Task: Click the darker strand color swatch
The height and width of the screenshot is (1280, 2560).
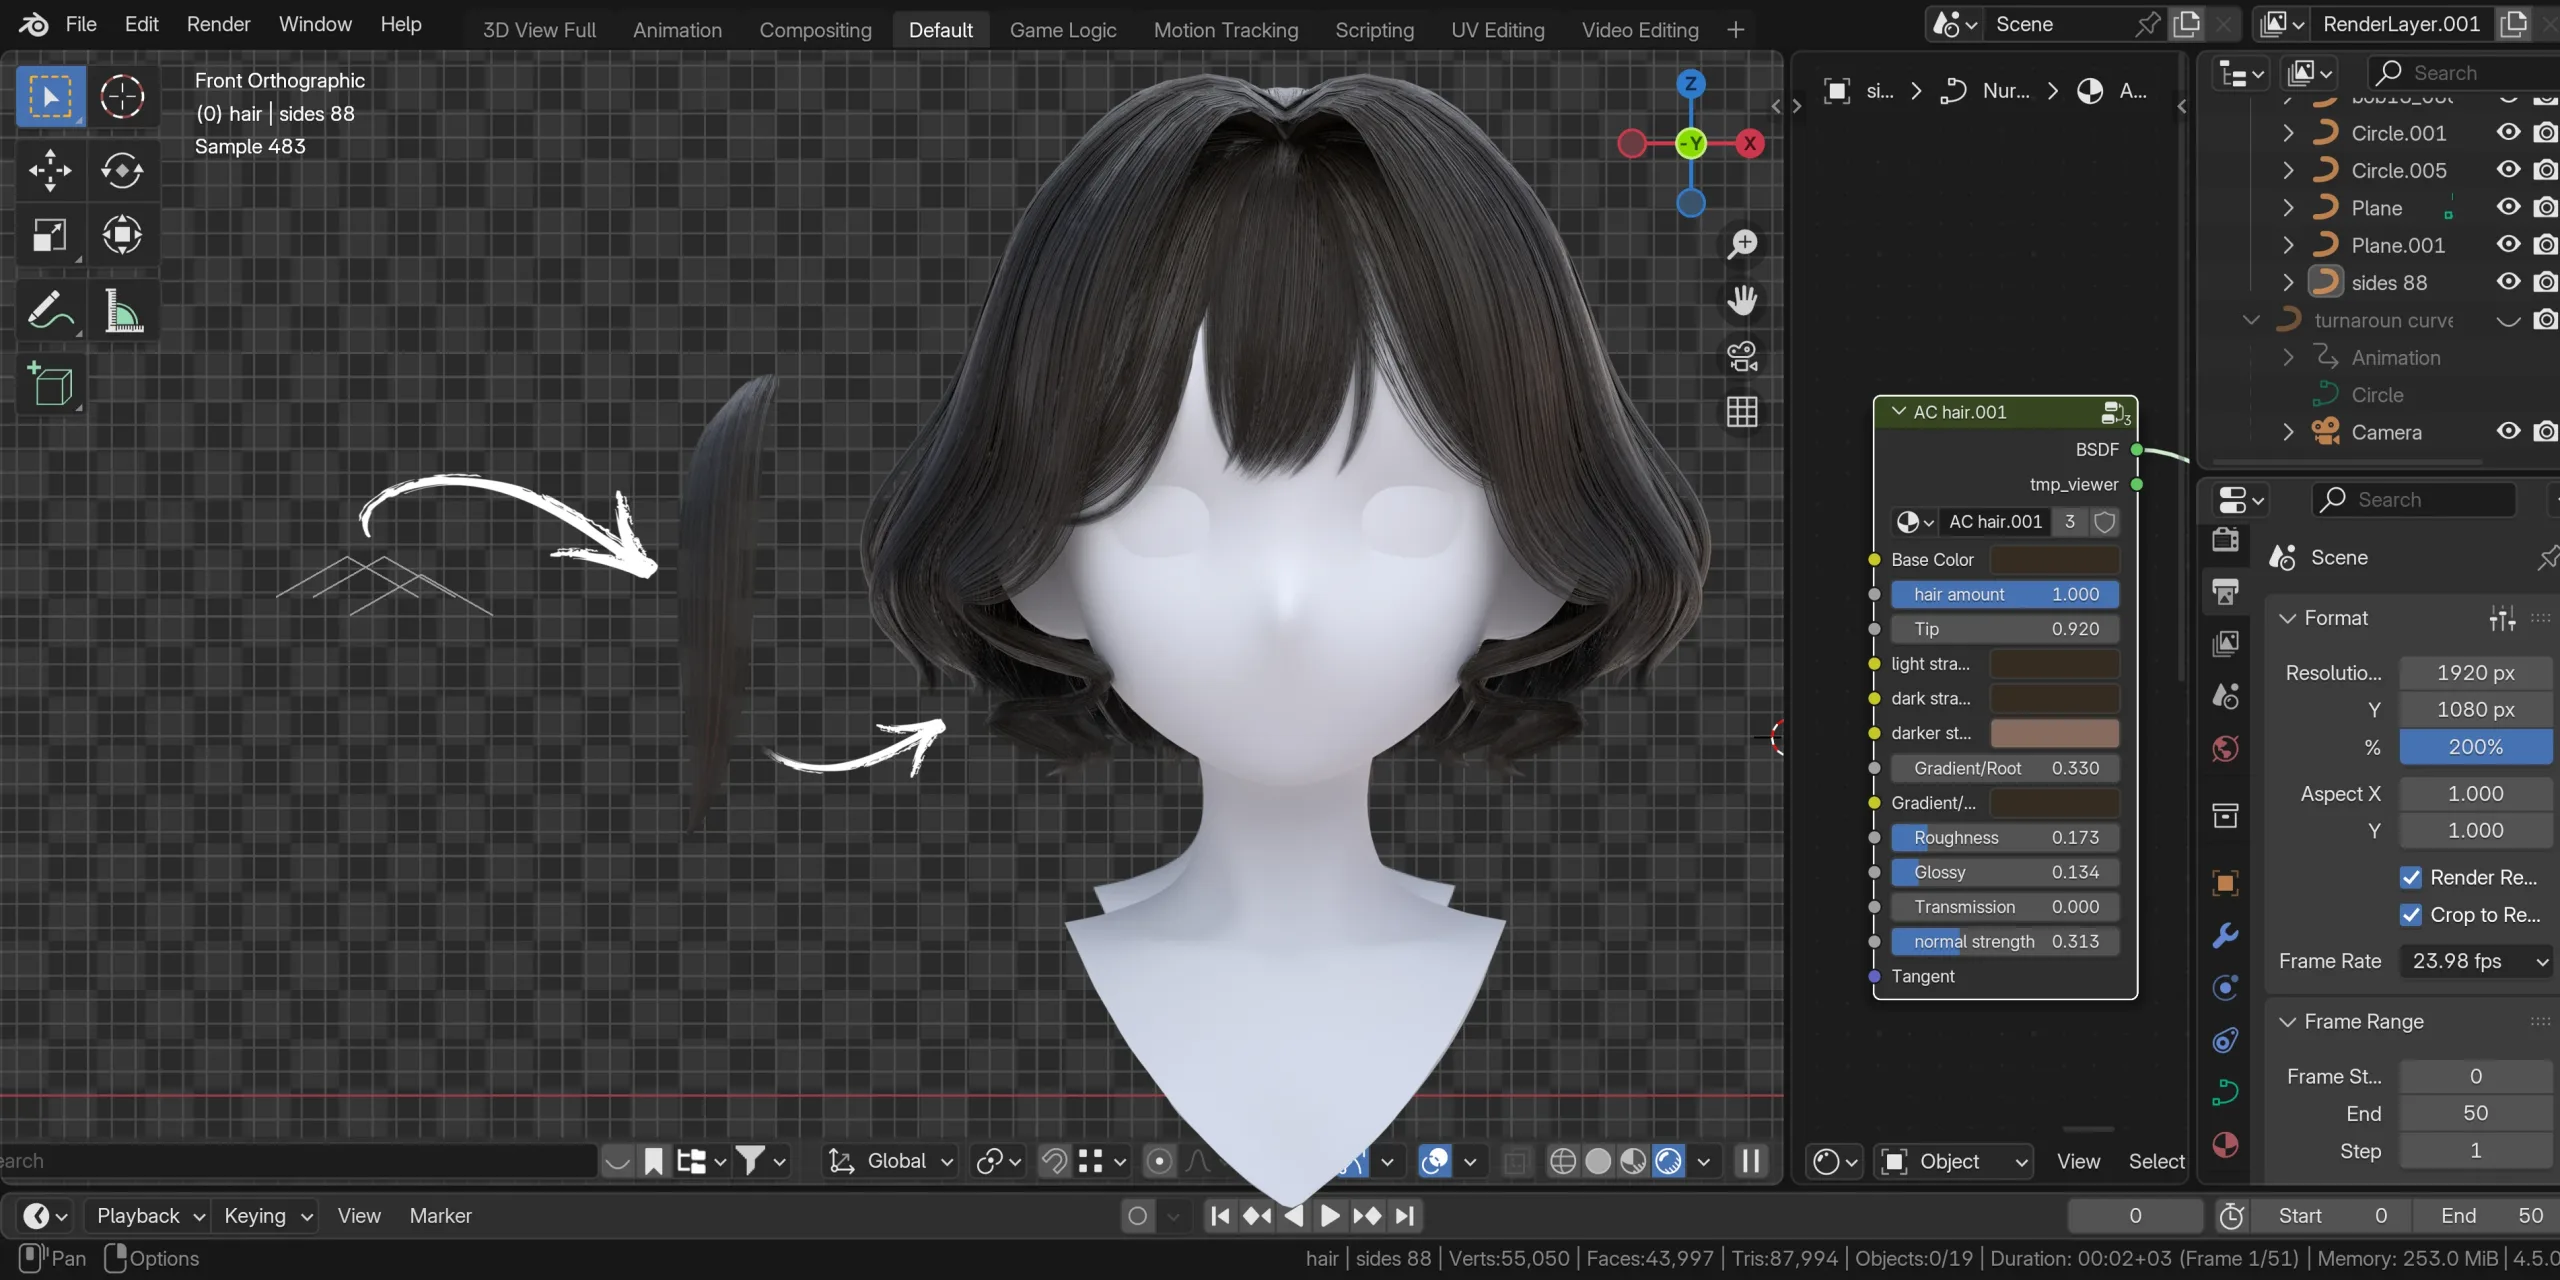Action: 2053,733
